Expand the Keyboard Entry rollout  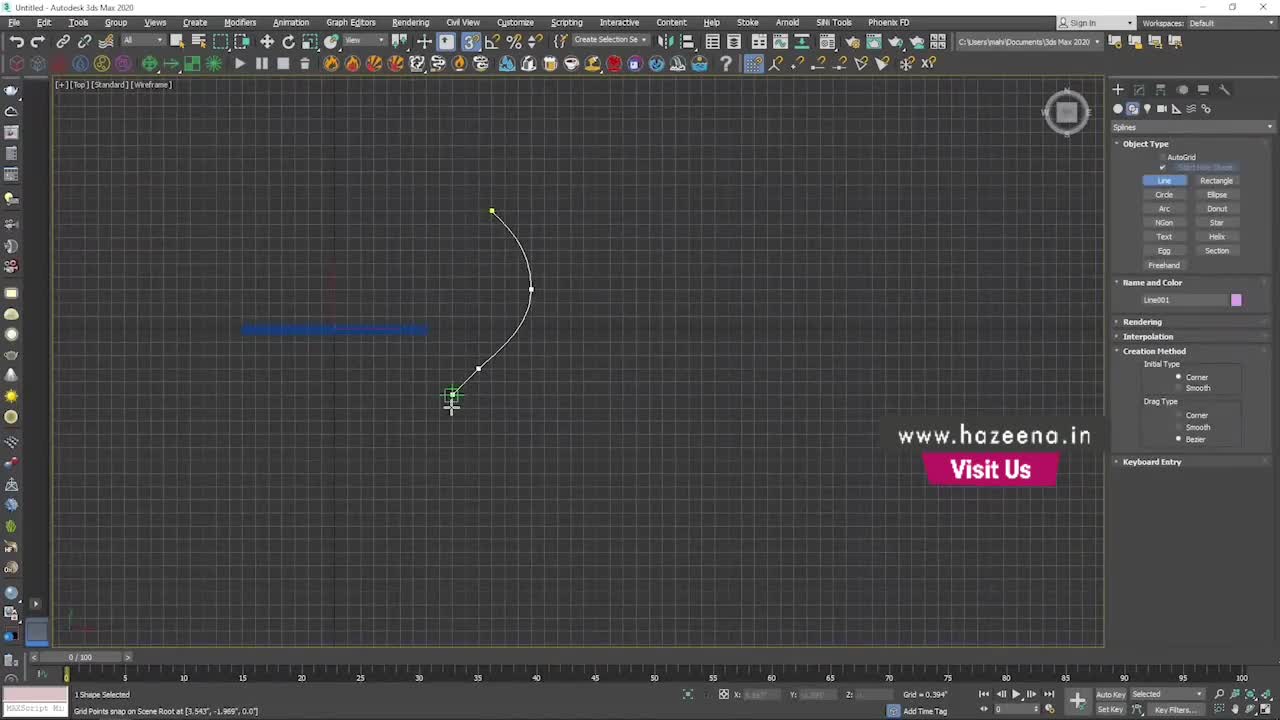(x=1152, y=462)
